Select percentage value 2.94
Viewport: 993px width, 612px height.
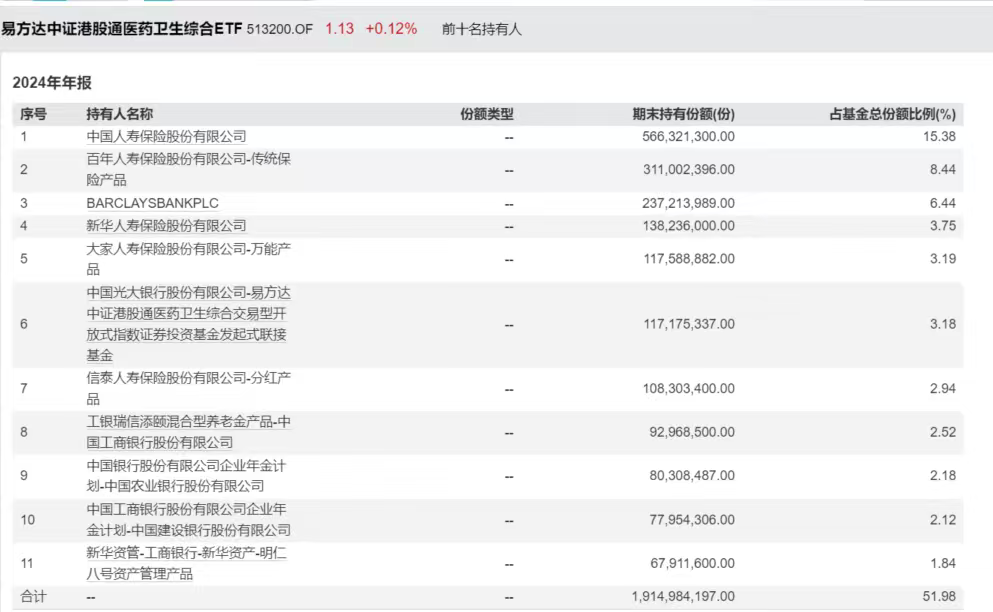pyautogui.click(x=943, y=388)
